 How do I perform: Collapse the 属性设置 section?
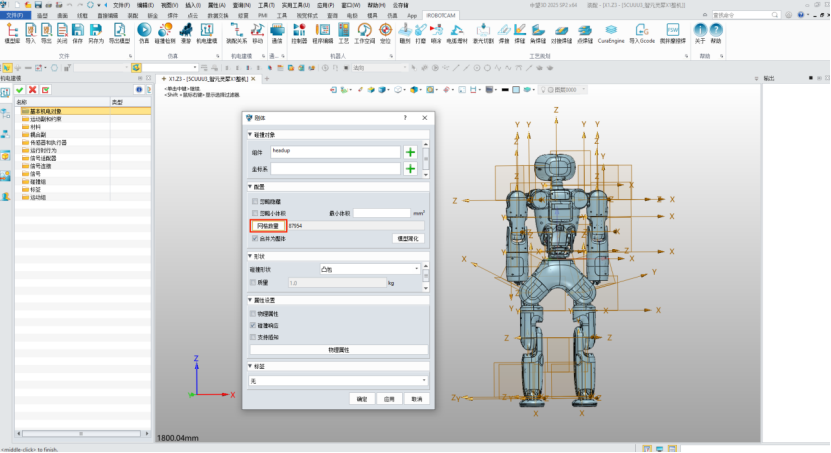250,300
